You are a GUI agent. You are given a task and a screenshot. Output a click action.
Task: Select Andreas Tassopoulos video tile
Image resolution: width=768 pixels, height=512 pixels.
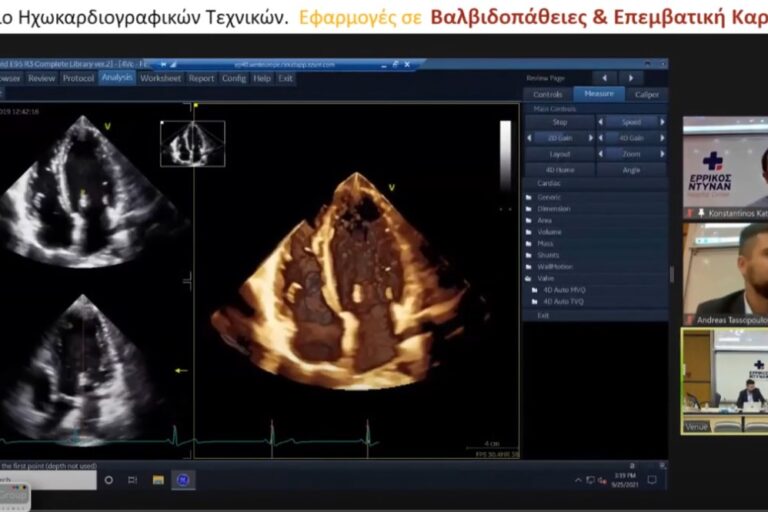725,274
